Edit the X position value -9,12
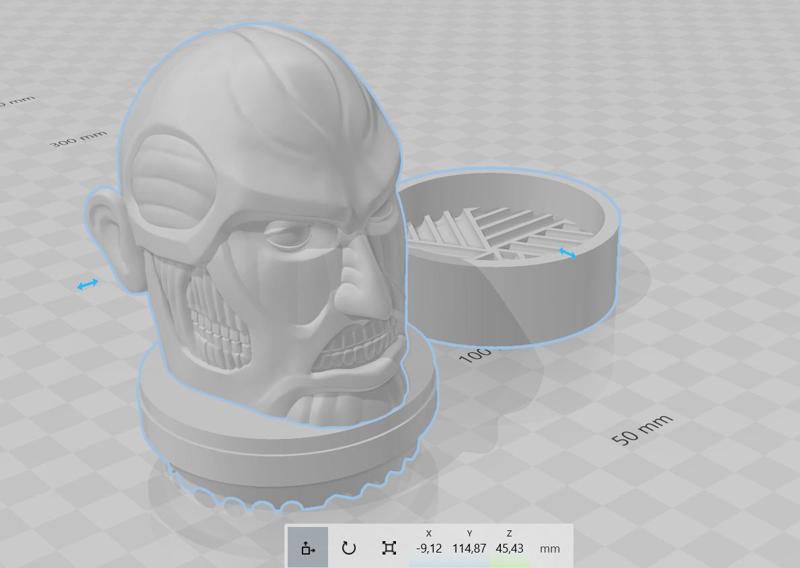Screen dimensions: 800x568 [x=429, y=549]
